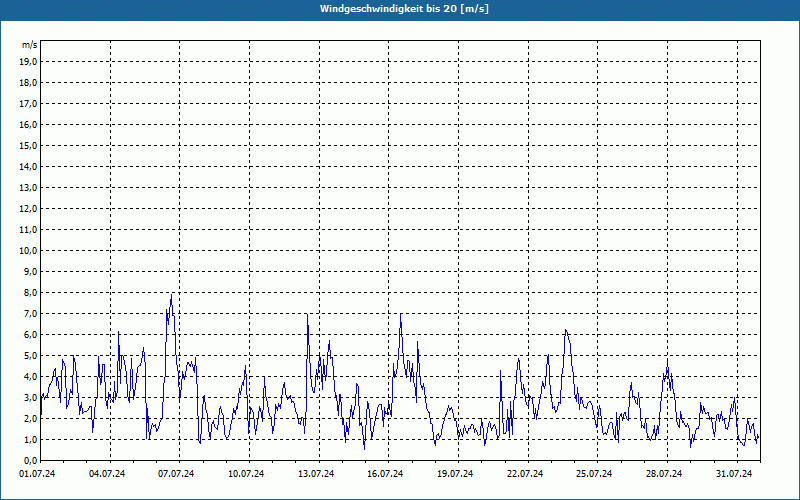
Task: Click the 'm/s' unit label
Action: (x=30, y=45)
